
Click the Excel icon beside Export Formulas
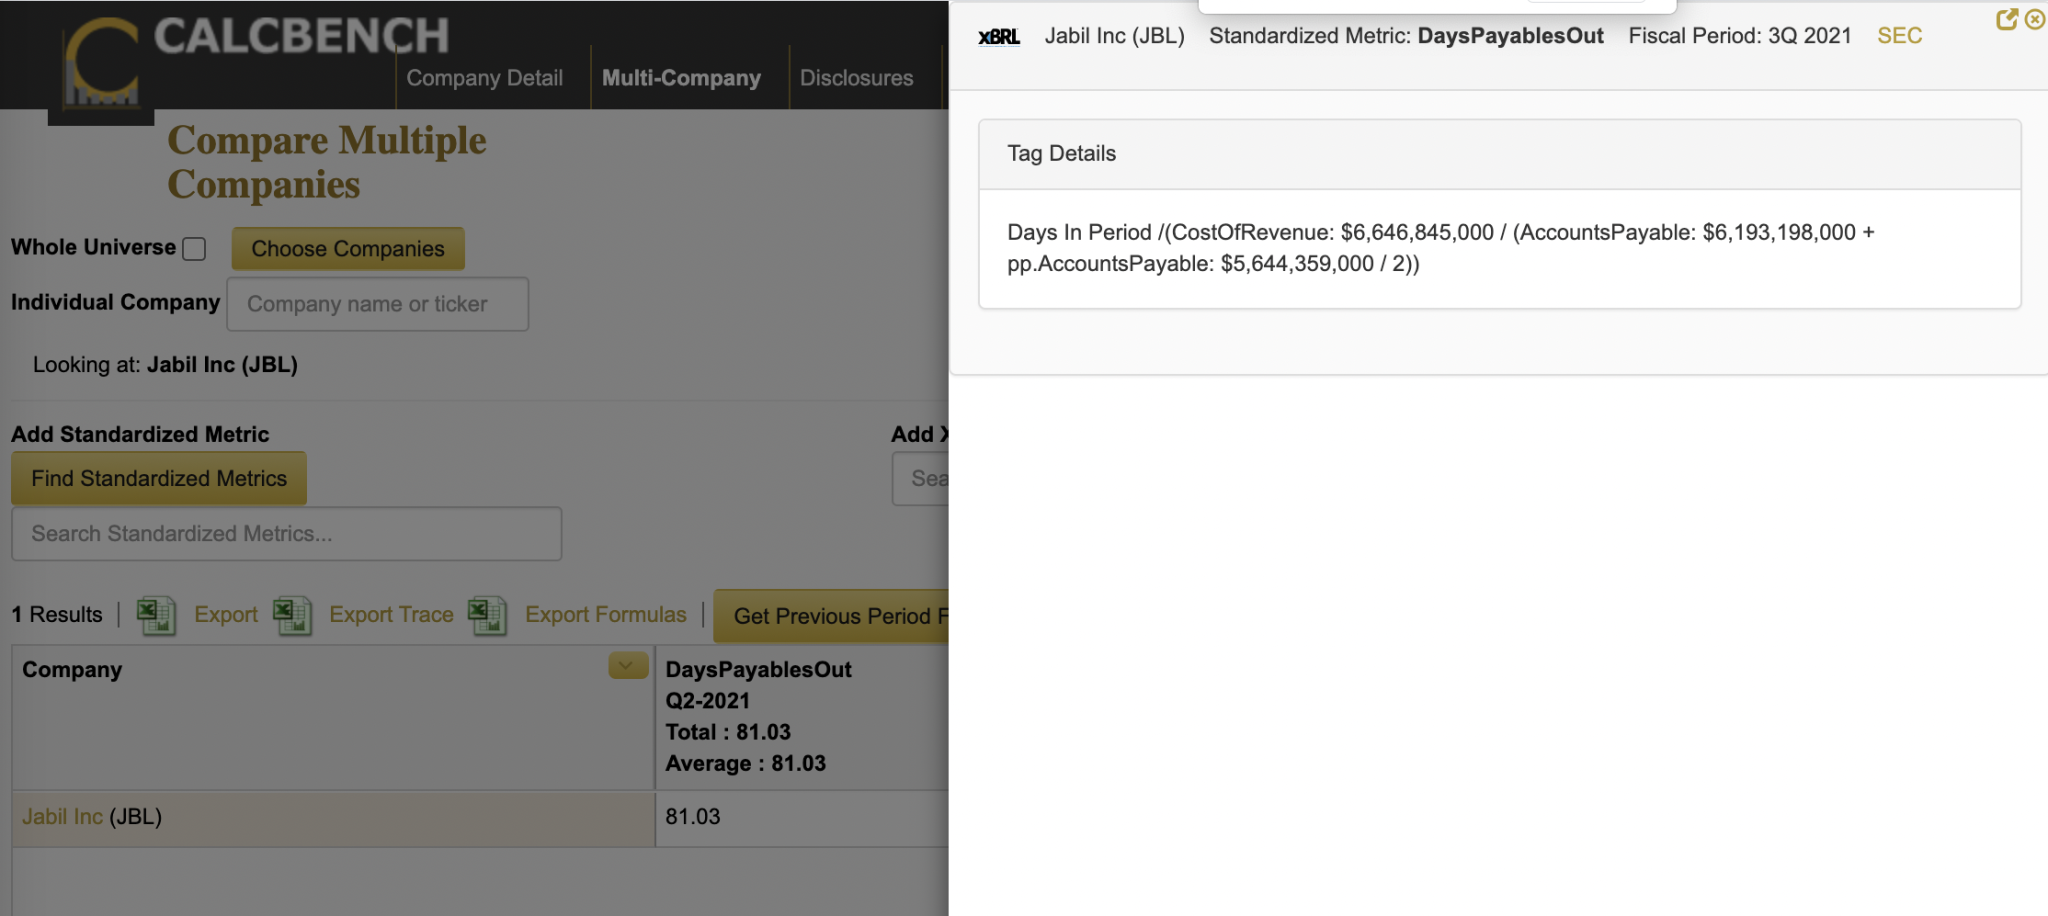tap(487, 615)
